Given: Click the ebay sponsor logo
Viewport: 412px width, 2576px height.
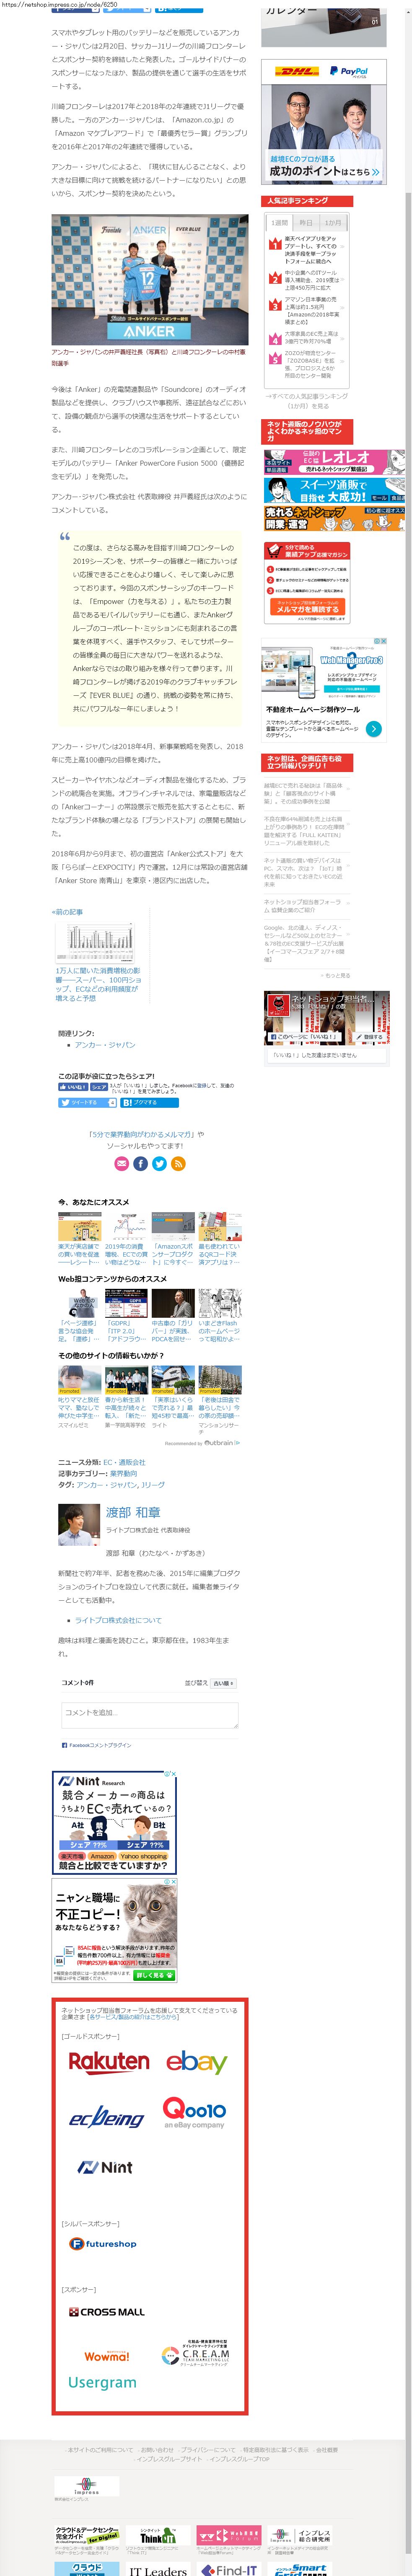Looking at the screenshot, I should click(x=196, y=2062).
